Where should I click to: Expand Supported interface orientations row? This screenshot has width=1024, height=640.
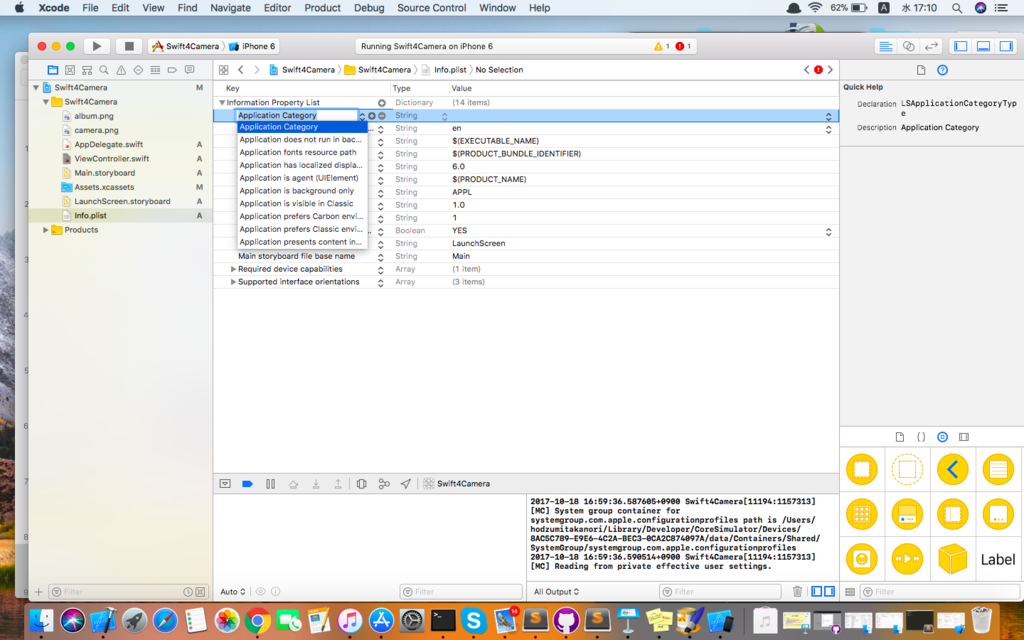click(233, 282)
